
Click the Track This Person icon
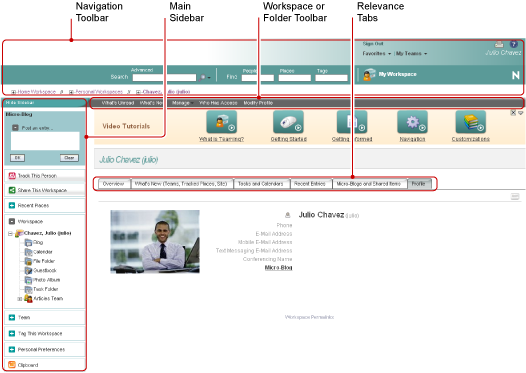tap(12, 175)
